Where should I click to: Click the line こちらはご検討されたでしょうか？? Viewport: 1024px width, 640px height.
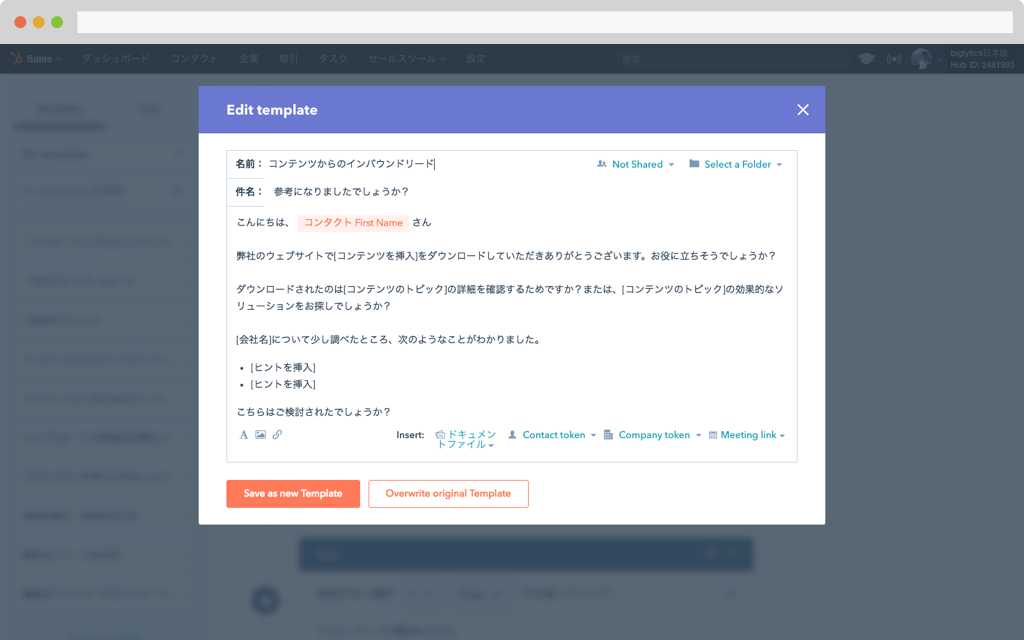pos(313,412)
